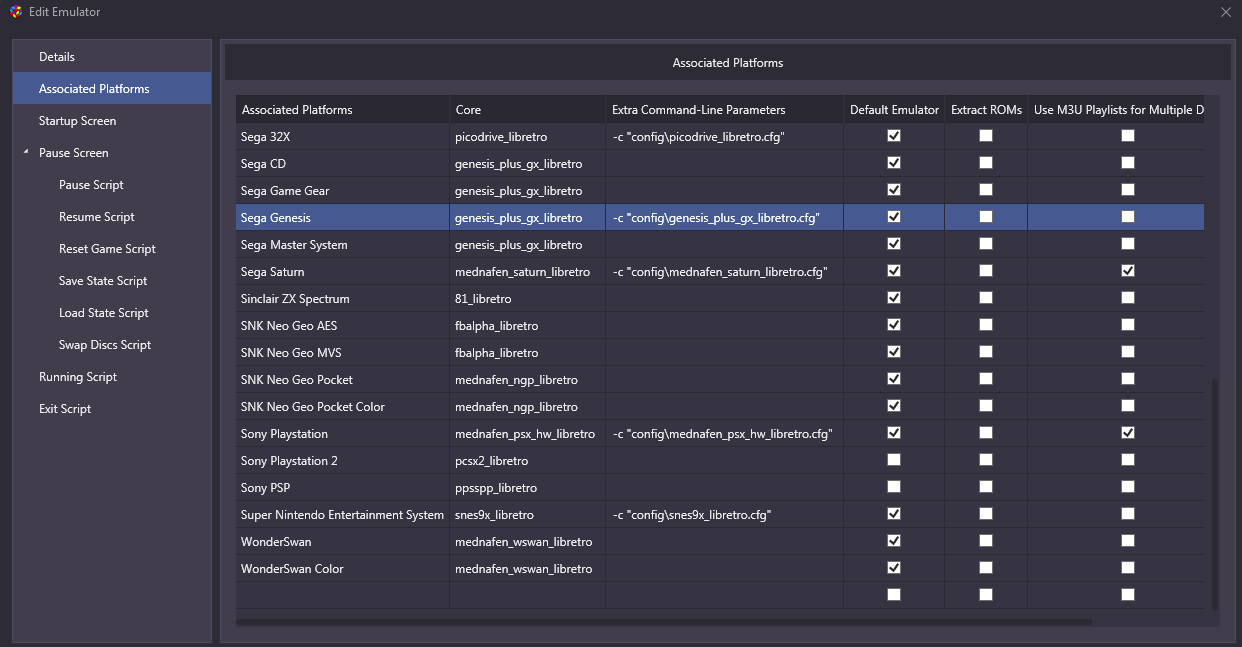Click the empty platform cell in the new row
The image size is (1242, 647).
(343, 595)
